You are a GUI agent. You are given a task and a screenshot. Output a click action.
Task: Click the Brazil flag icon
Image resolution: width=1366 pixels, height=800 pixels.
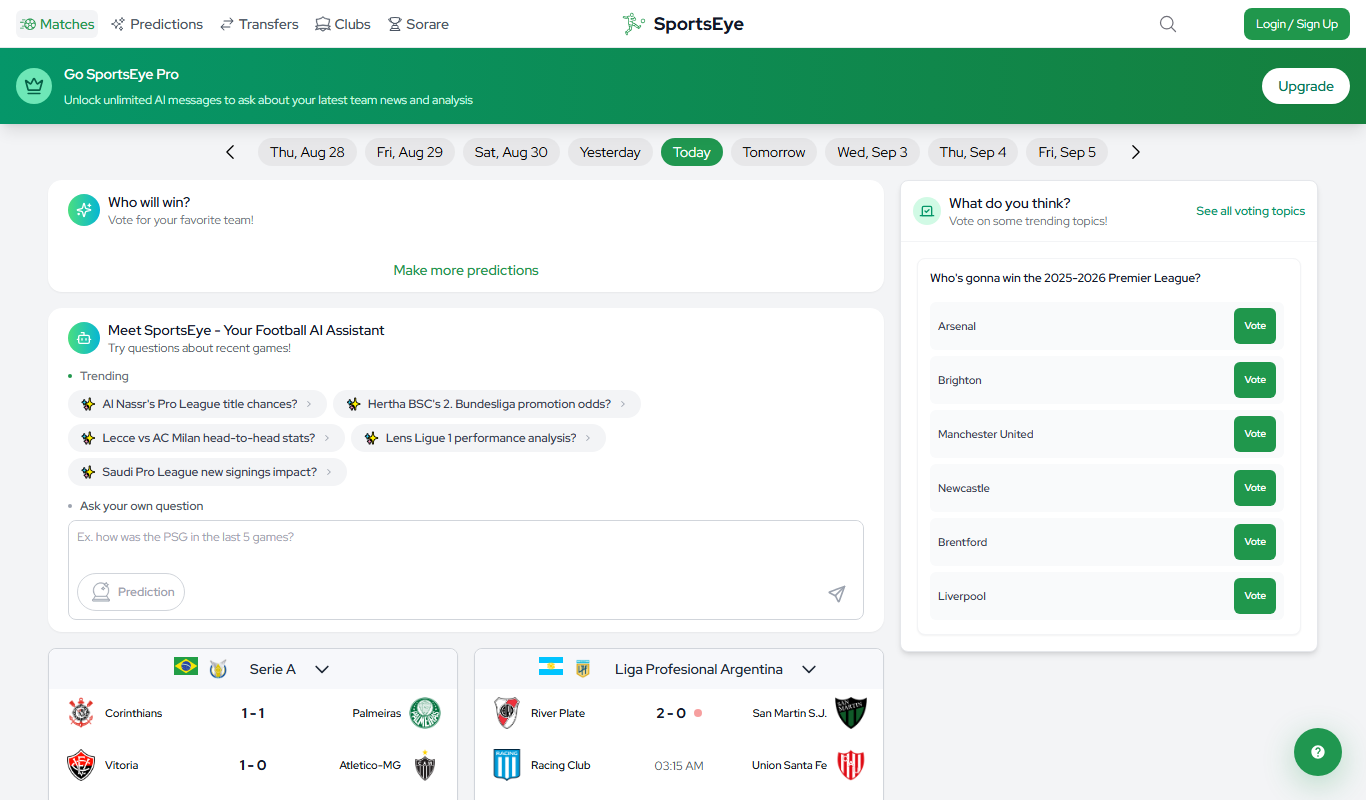tap(186, 667)
